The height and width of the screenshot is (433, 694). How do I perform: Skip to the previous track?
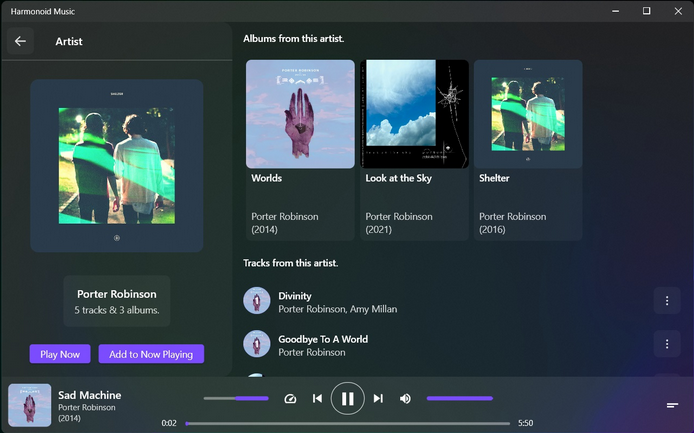coord(317,398)
